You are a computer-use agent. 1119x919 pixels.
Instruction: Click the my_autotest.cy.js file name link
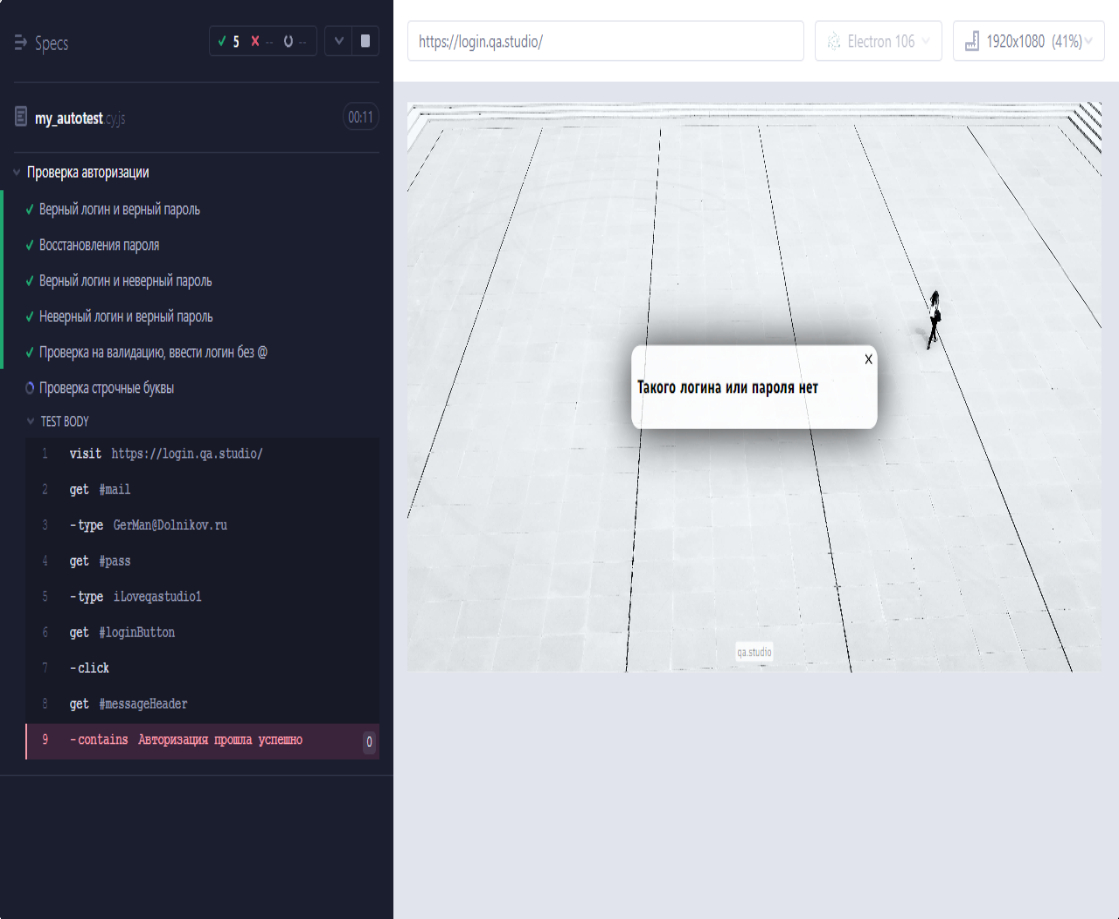[x=80, y=118]
